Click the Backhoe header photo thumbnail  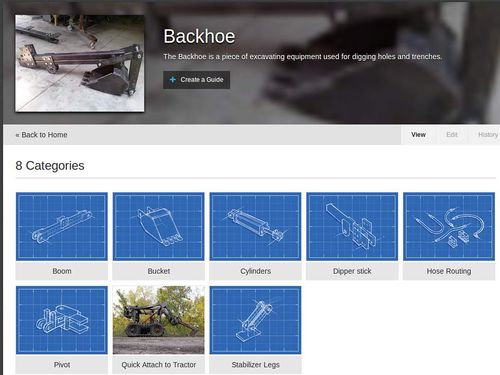coord(80,63)
